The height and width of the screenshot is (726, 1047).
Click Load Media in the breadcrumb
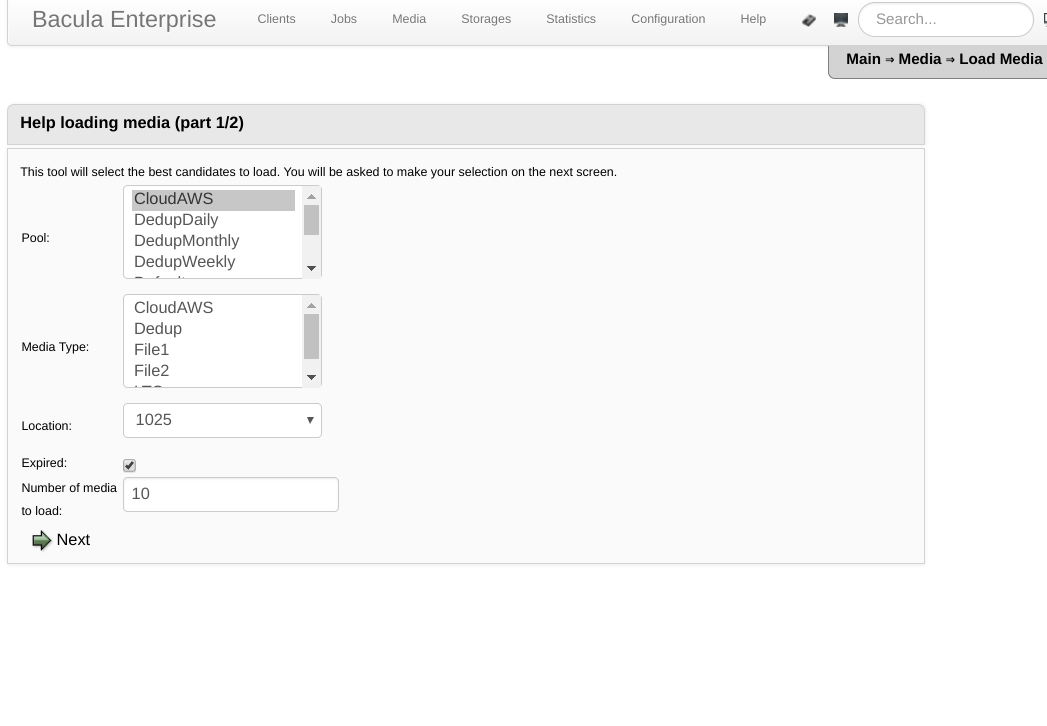(1001, 59)
